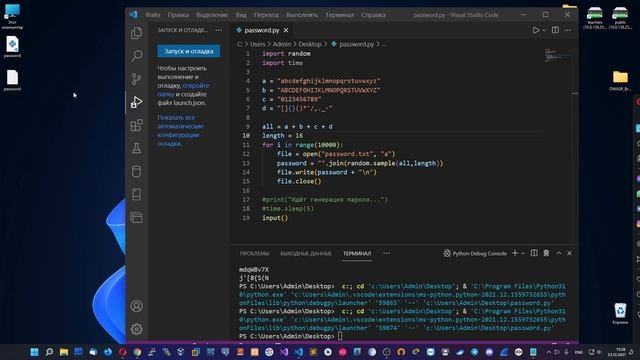This screenshot has height=360, width=640.
Task: Close the password.py editor tab
Action: pos(286,30)
